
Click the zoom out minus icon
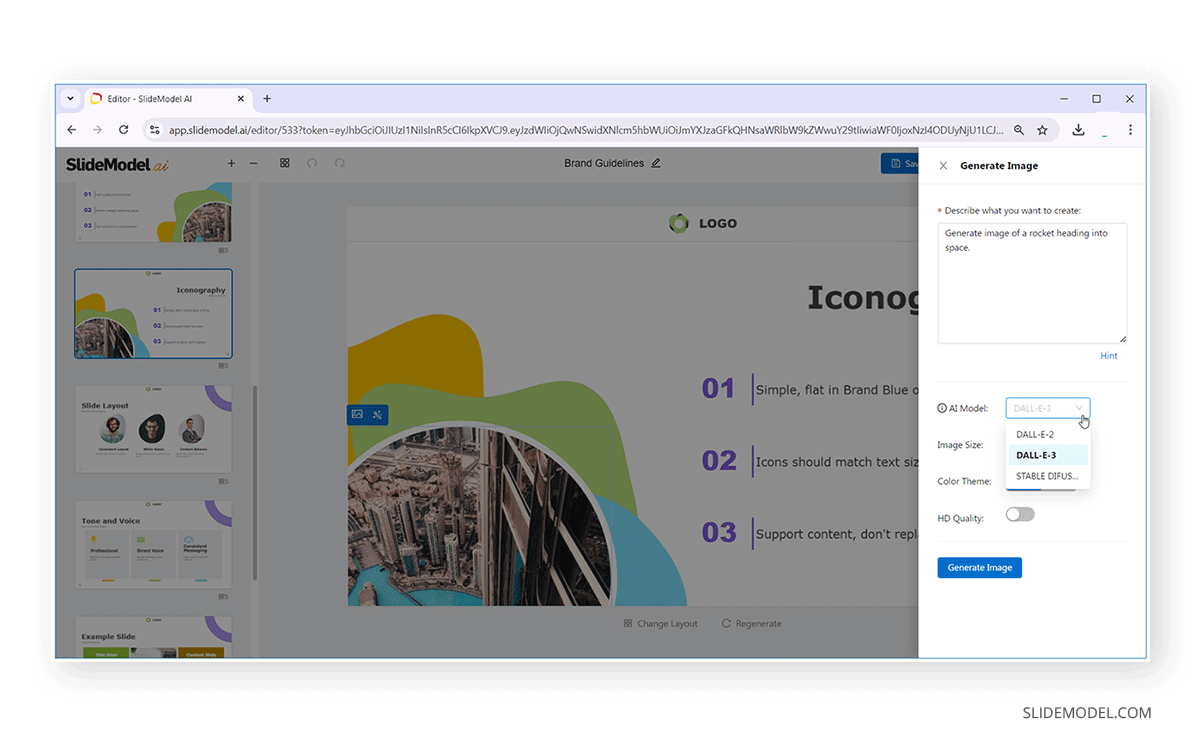[x=253, y=163]
